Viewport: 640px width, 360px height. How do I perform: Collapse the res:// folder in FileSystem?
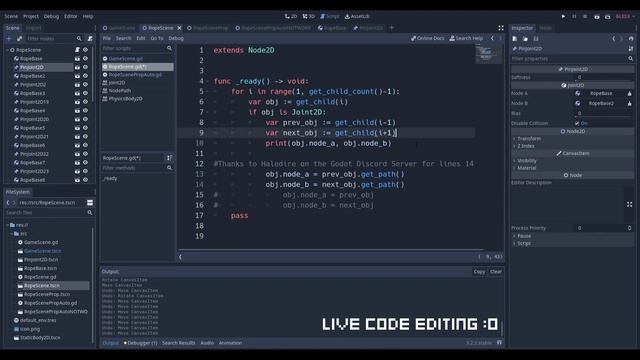7,225
